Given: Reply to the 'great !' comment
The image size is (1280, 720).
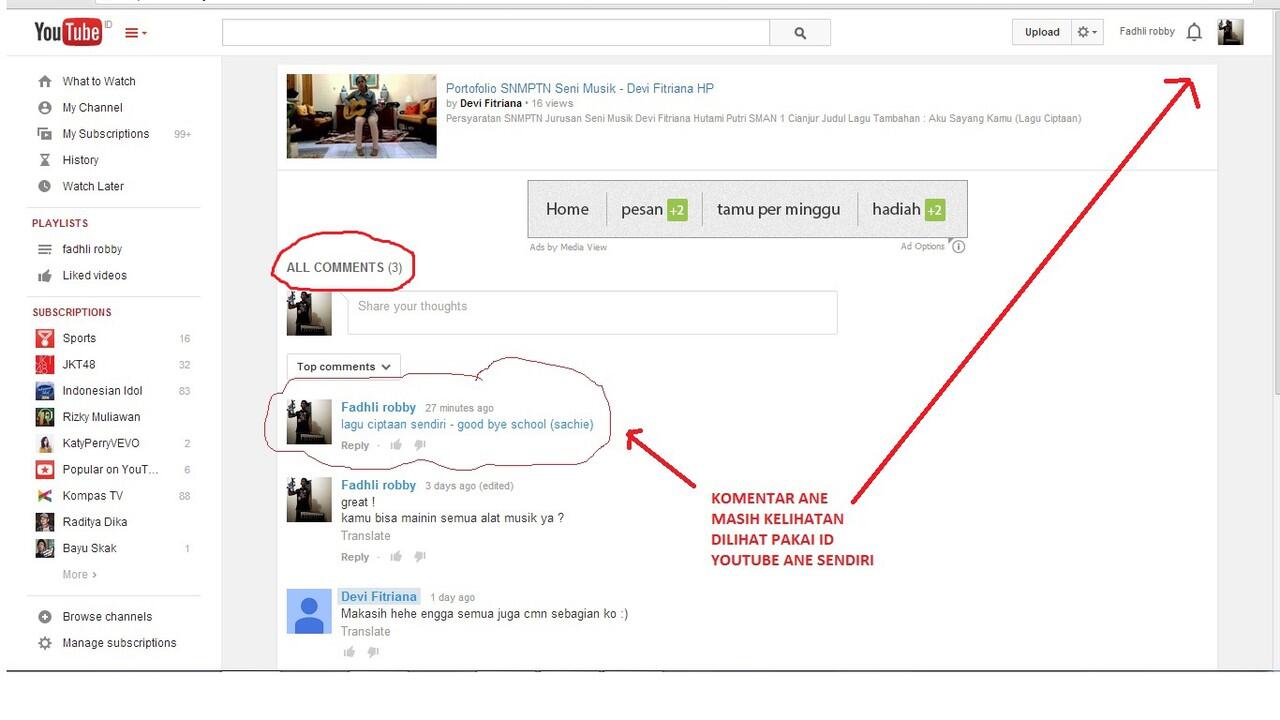Looking at the screenshot, I should tap(355, 557).
